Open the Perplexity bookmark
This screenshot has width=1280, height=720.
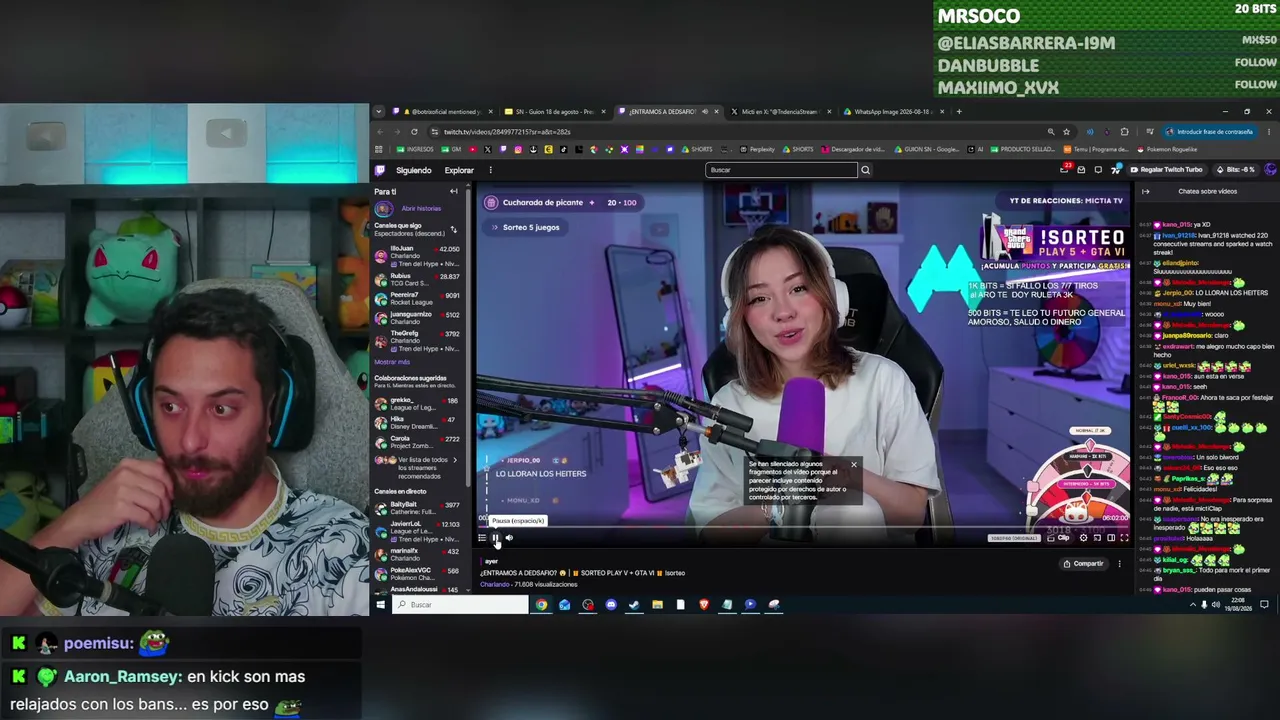(758, 150)
